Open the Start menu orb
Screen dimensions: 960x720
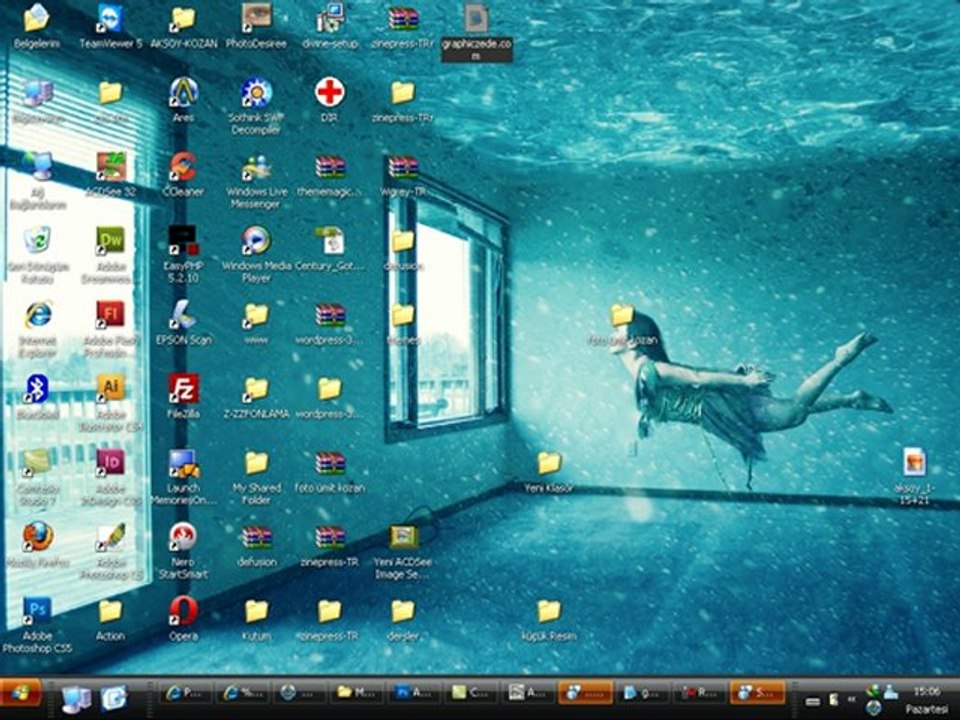pyautogui.click(x=20, y=692)
